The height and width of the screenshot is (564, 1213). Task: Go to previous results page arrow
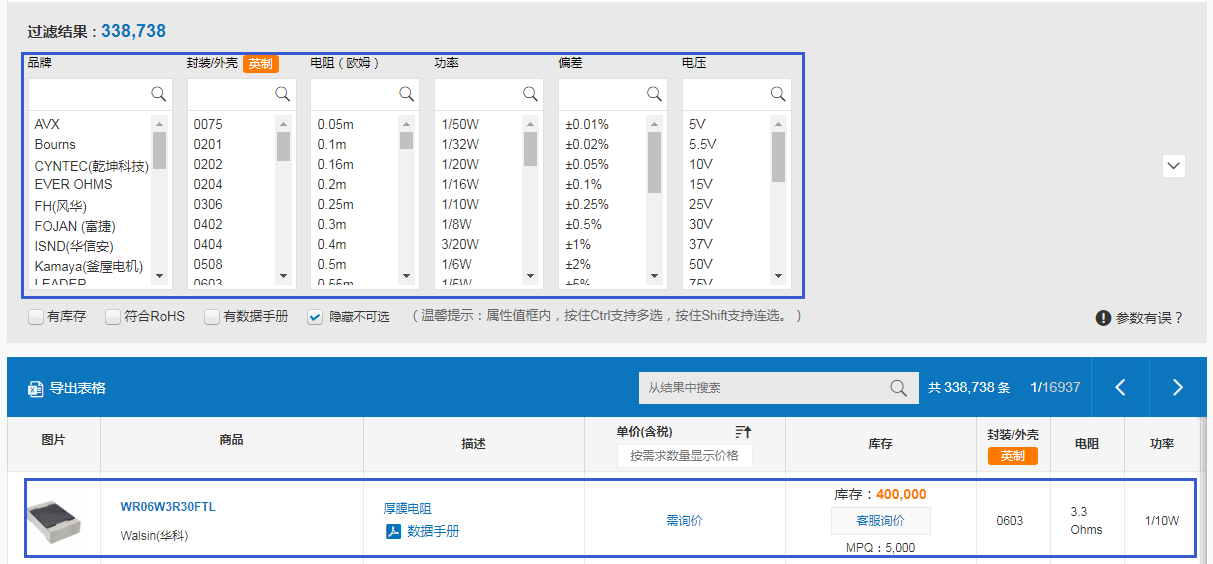pyautogui.click(x=1120, y=387)
